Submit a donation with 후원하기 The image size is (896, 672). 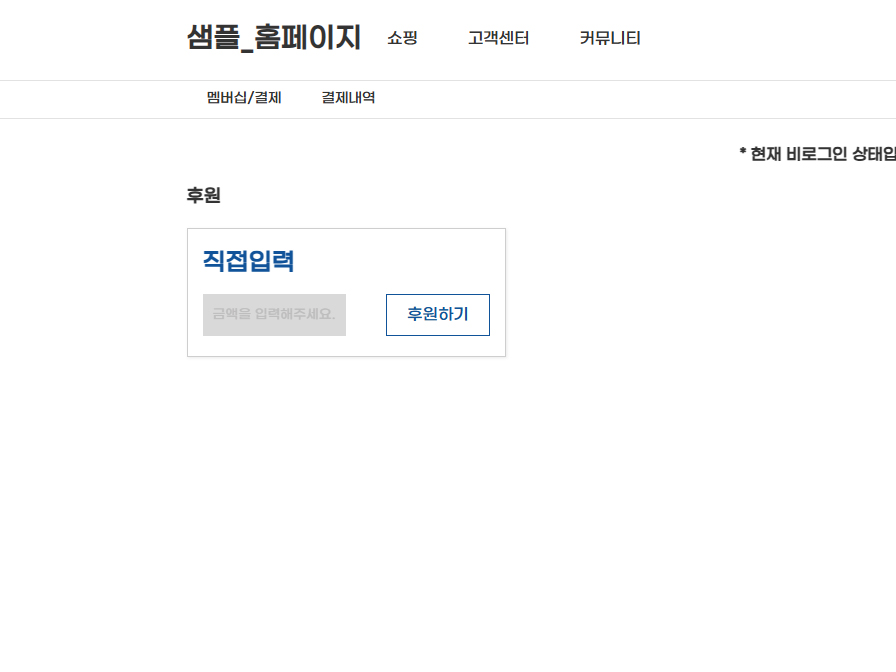437,314
